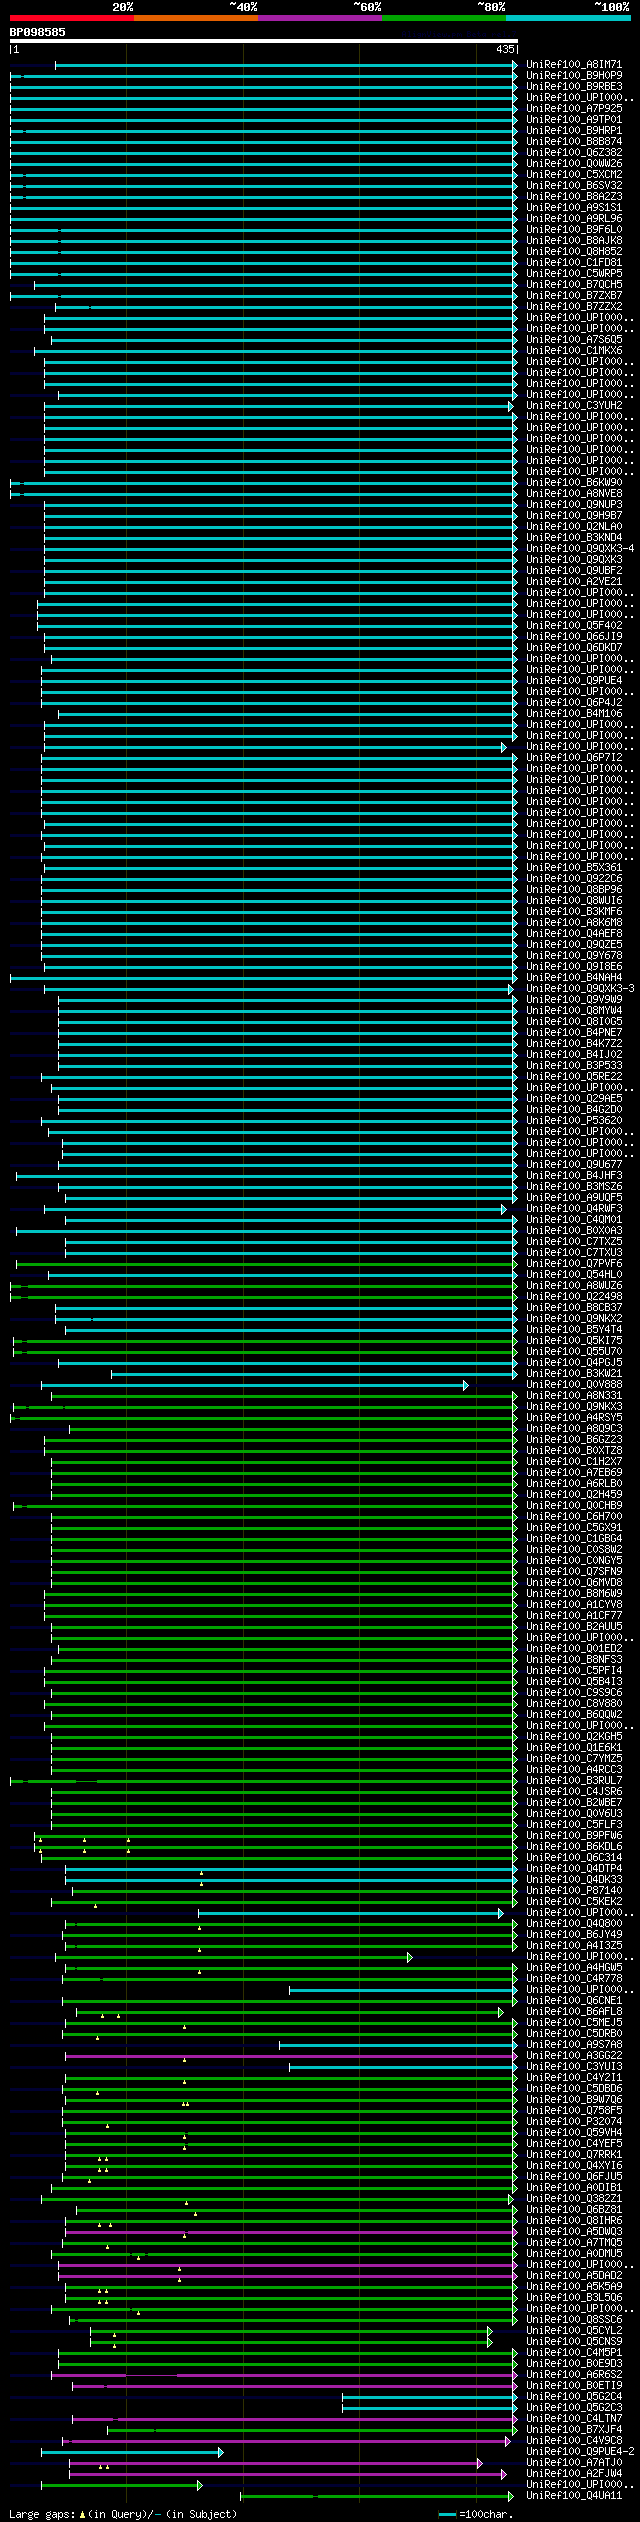Click the green ~80% legend color bar
640x2522 pixels.
pyautogui.click(x=444, y=18)
